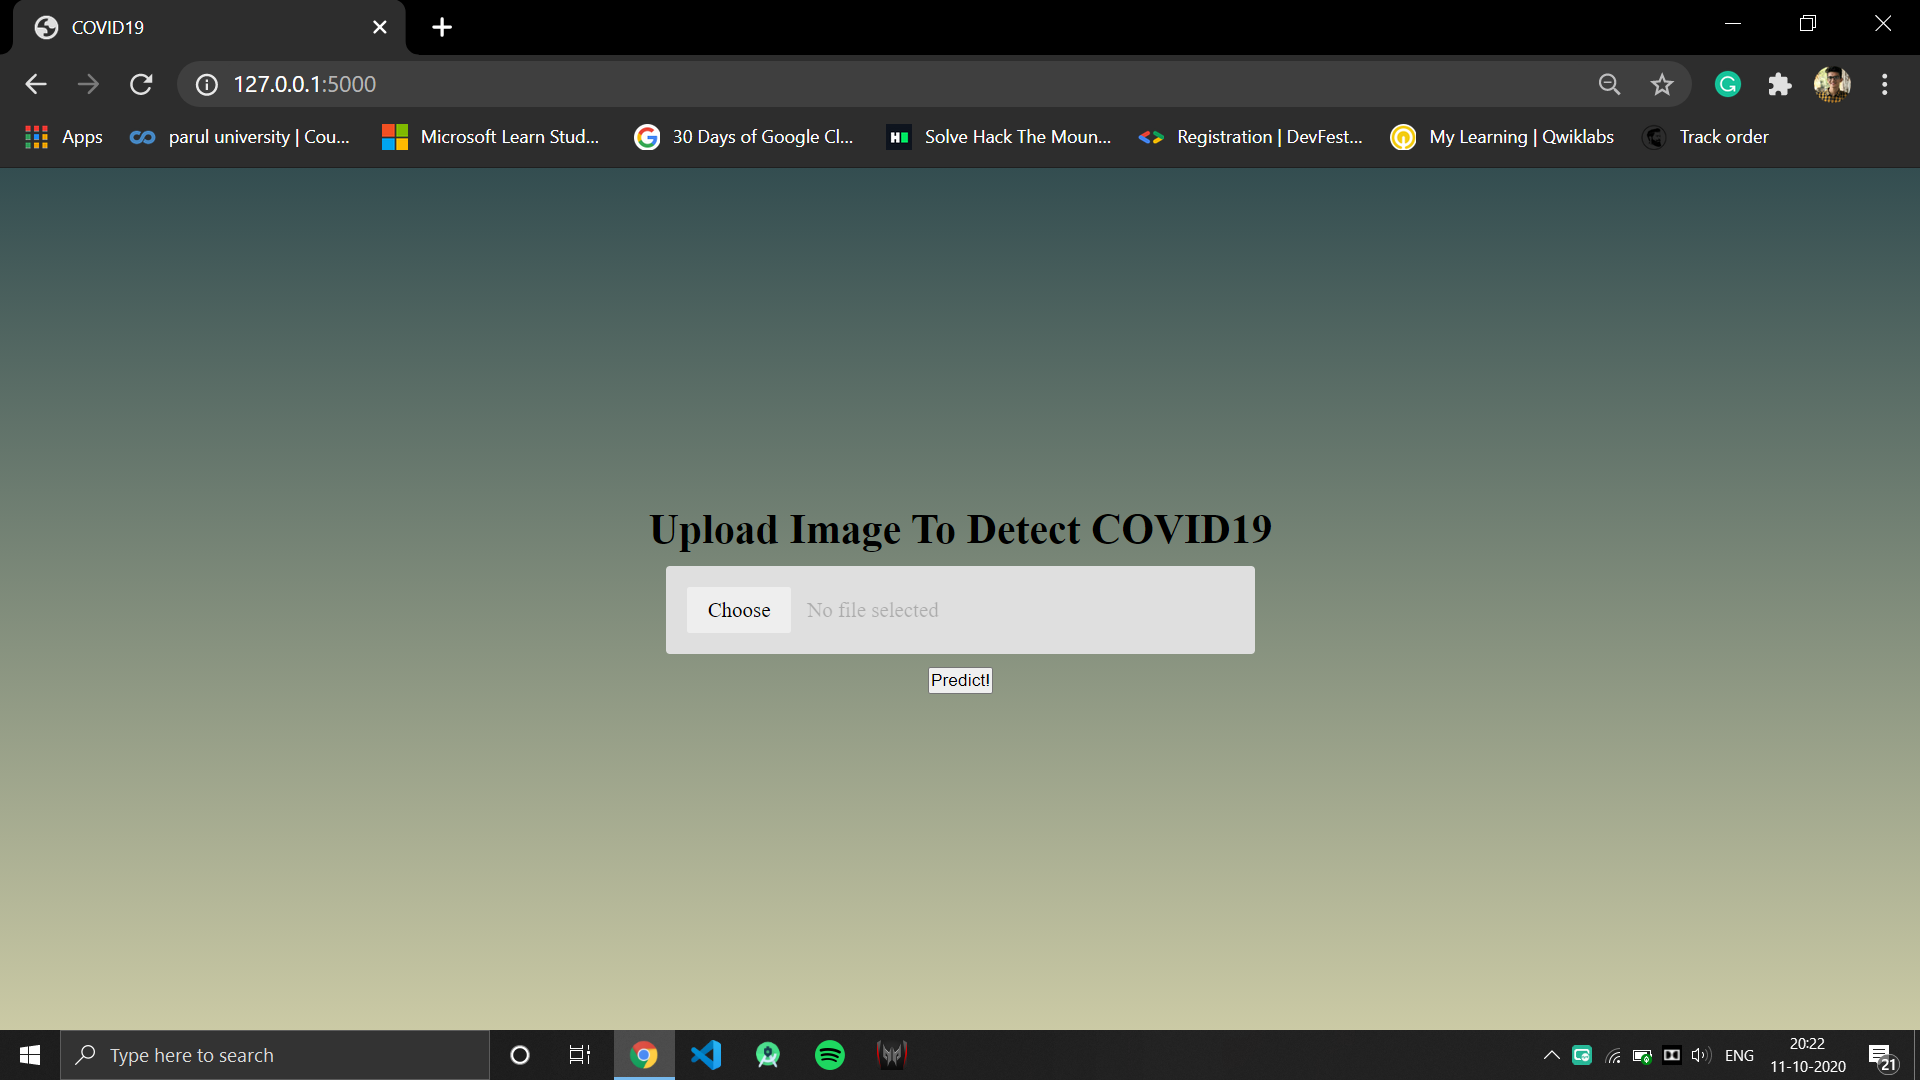Open My Learning Qwiklabs bookmark
Viewport: 1920px width, 1080px height.
1503,137
